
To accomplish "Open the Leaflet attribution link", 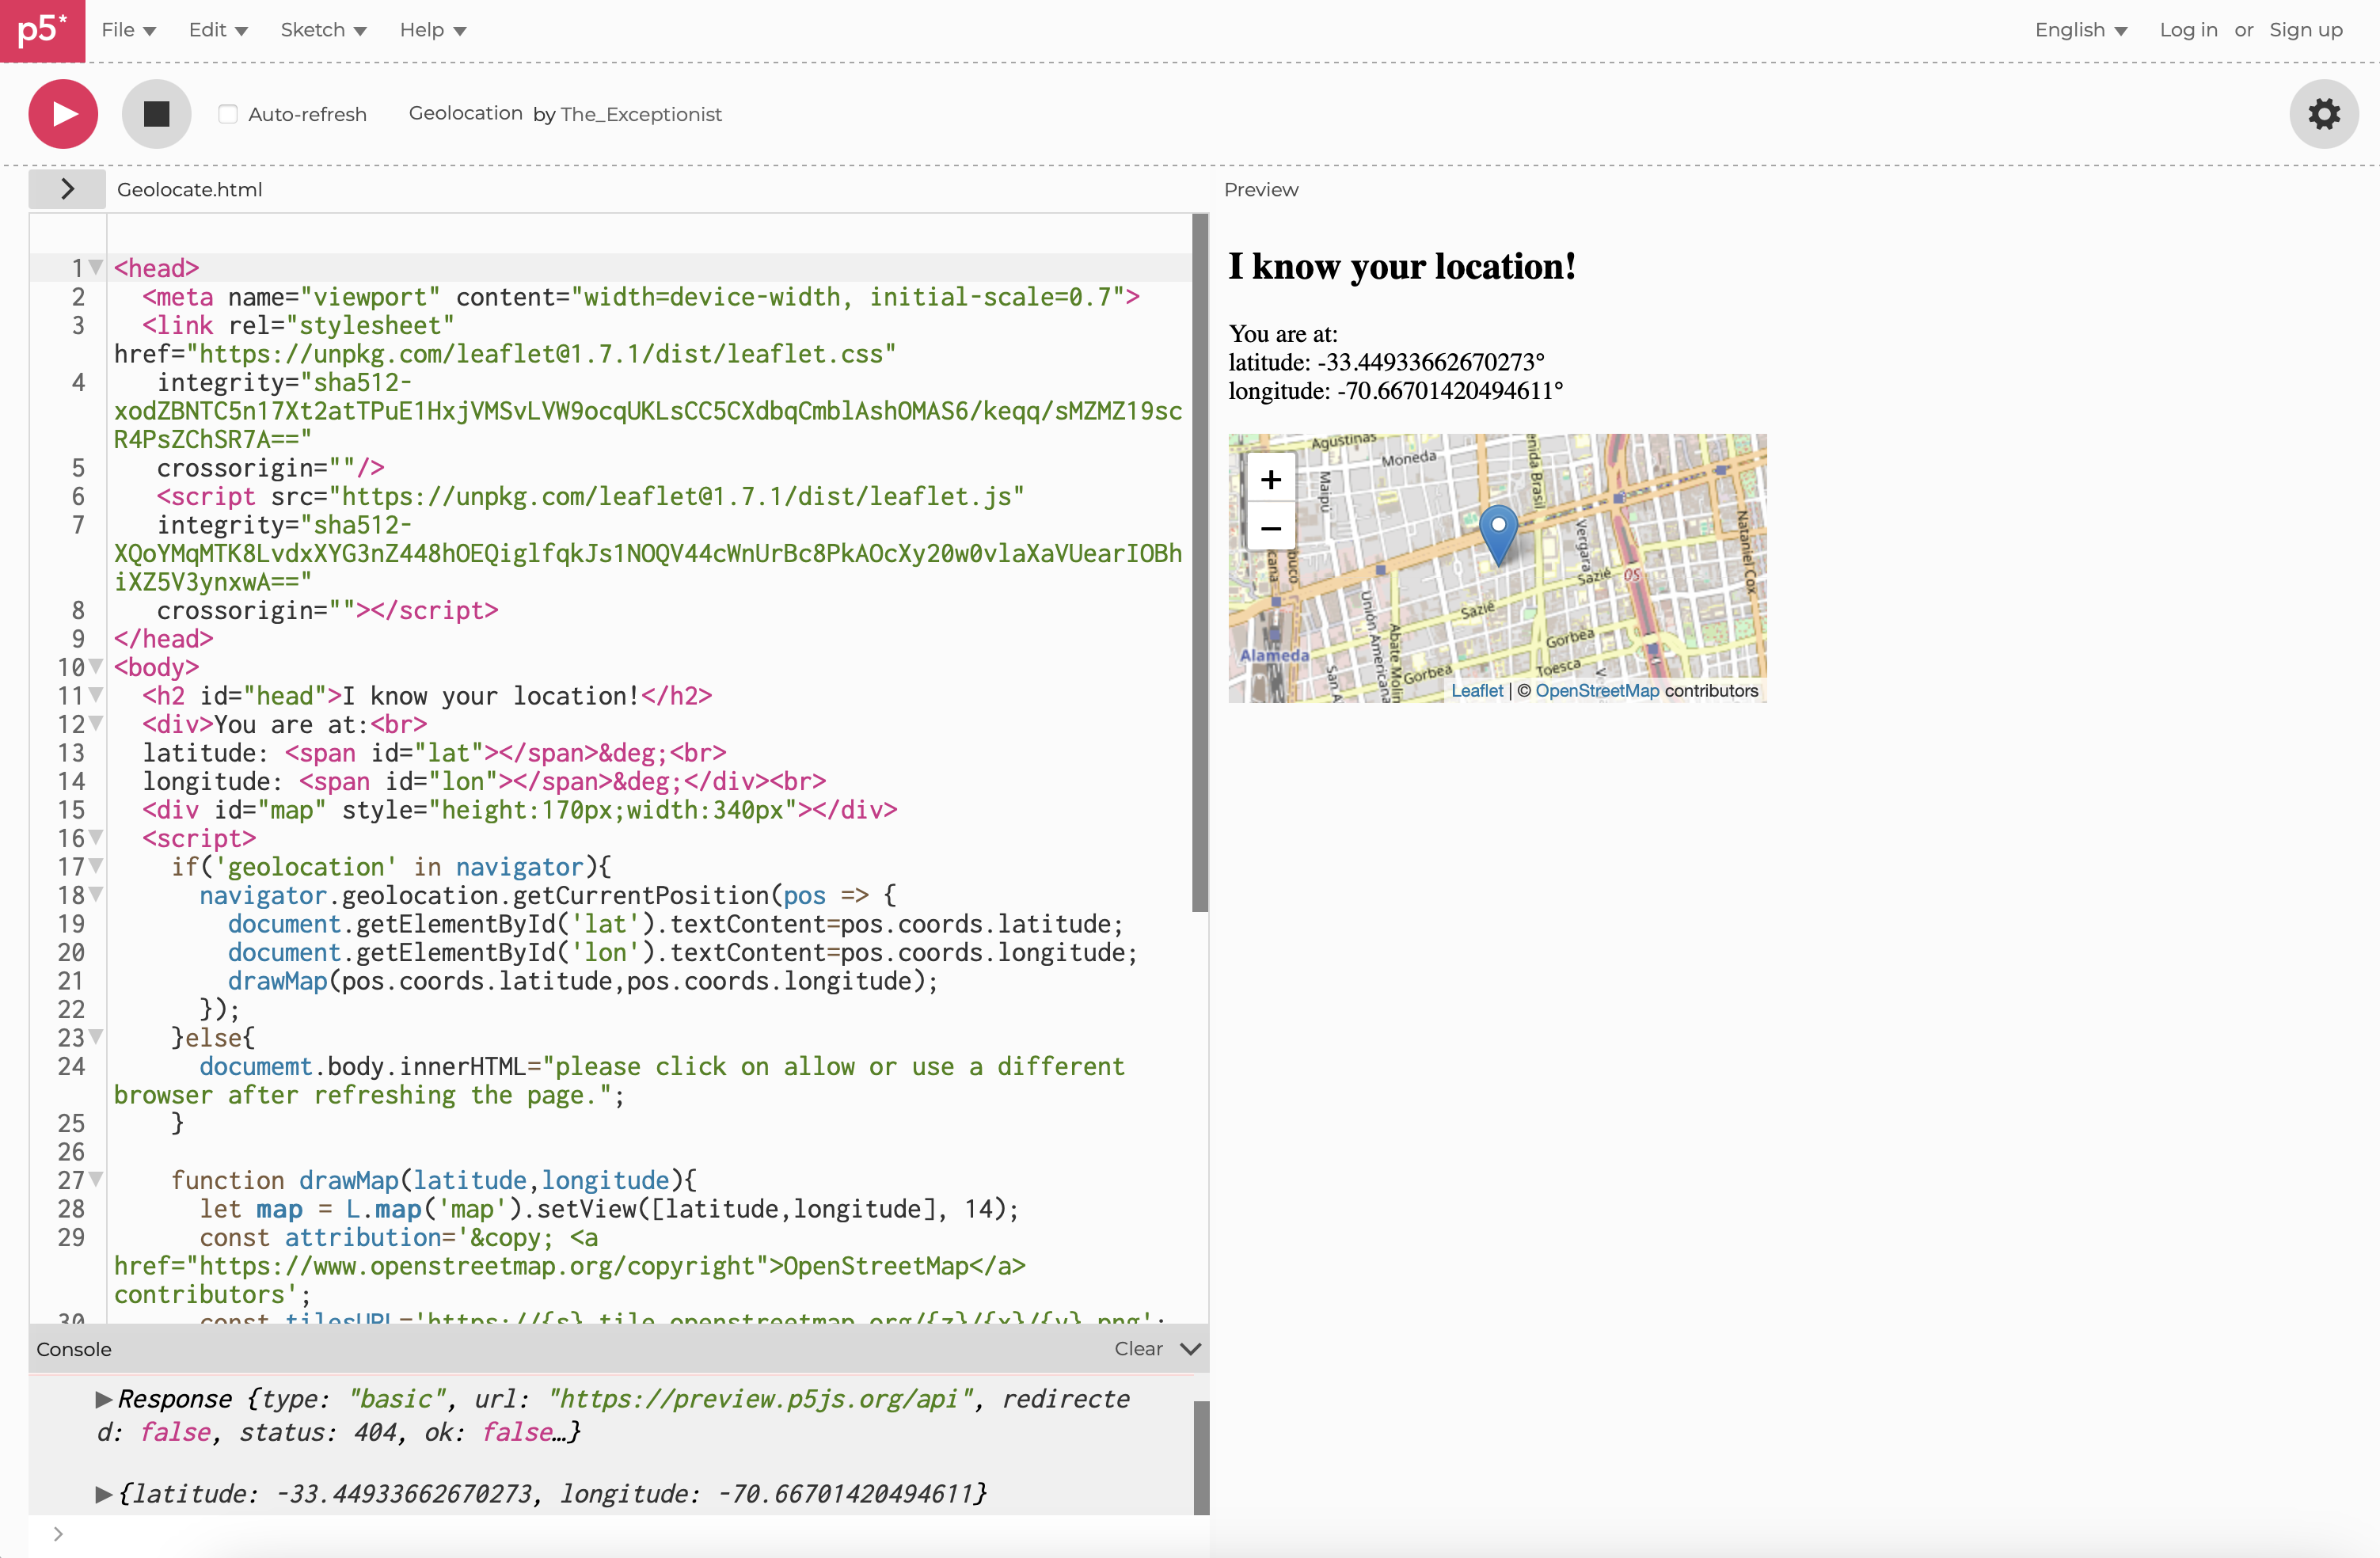I will coord(1476,690).
